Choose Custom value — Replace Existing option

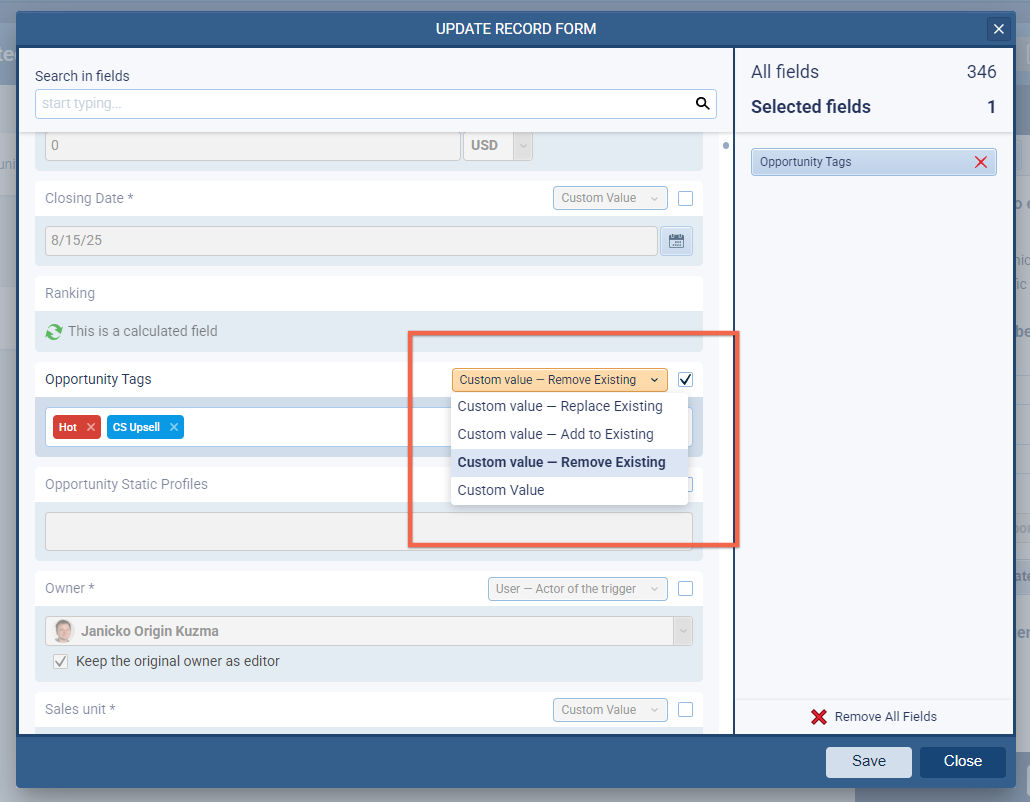click(x=560, y=406)
